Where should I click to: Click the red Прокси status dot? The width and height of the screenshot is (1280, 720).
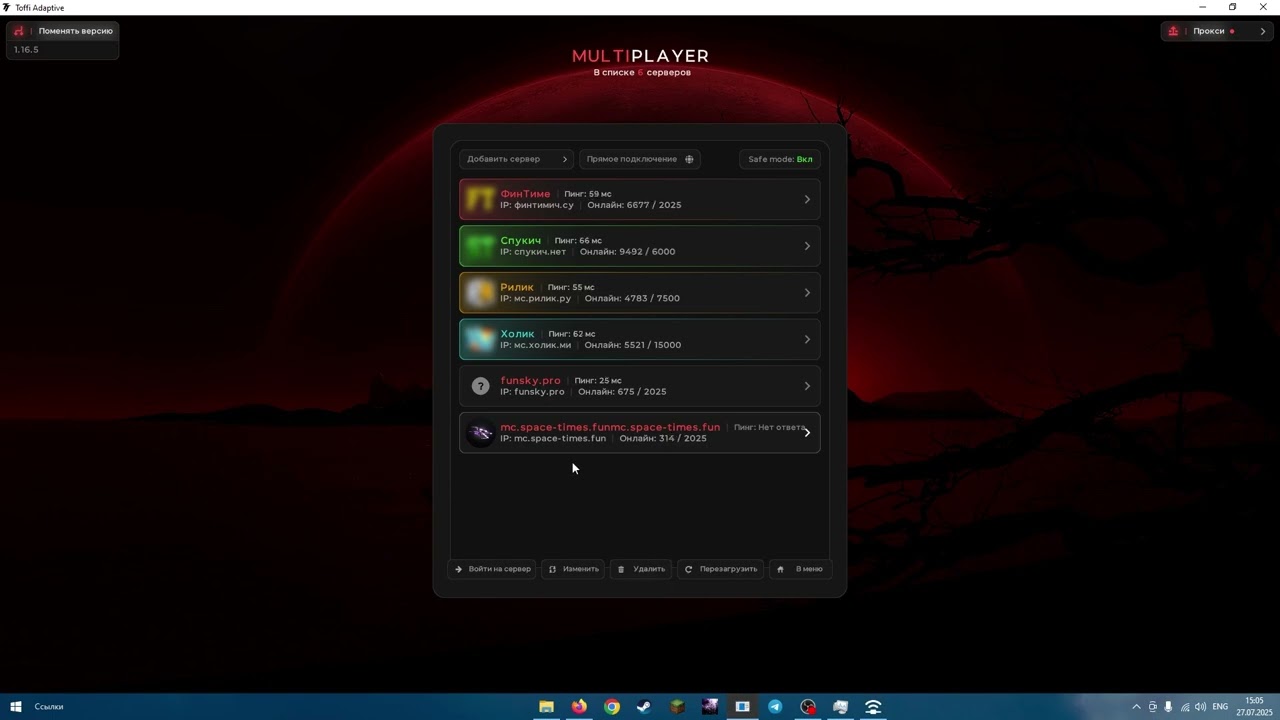(x=1232, y=31)
